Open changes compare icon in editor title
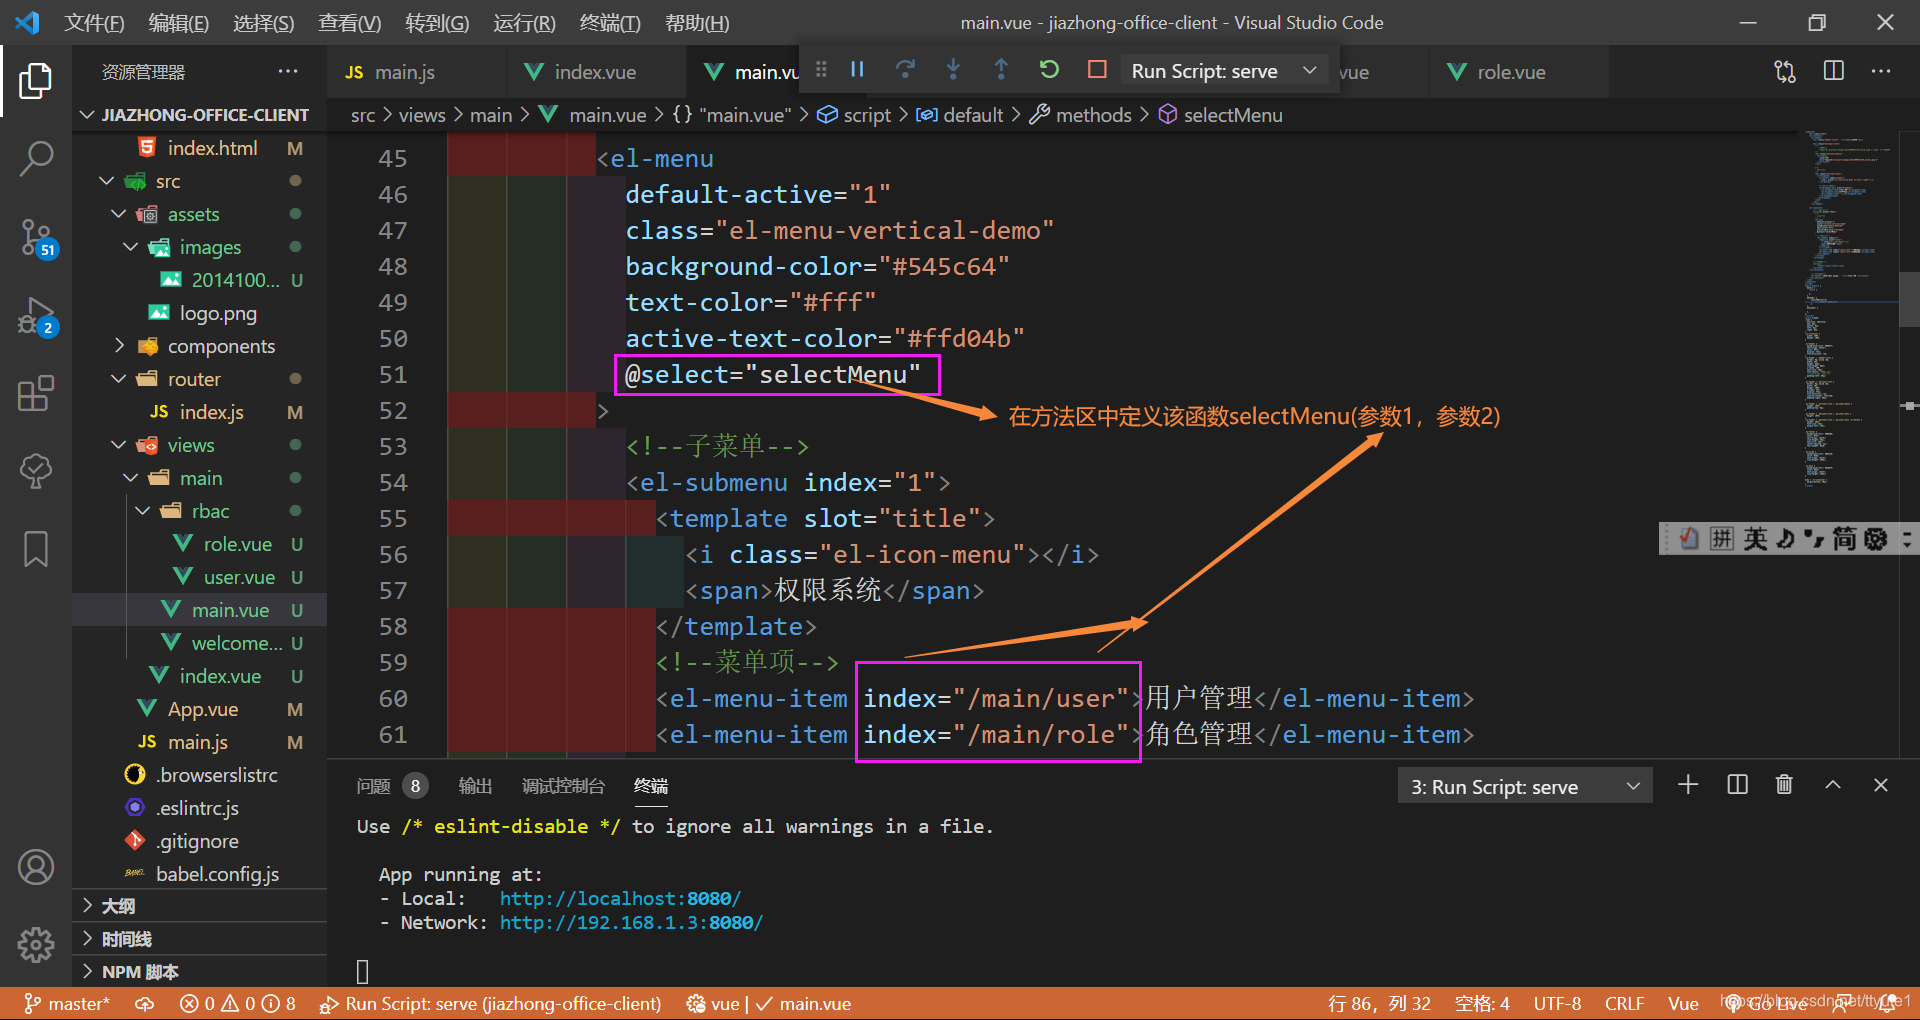Screen dimensions: 1920x1020 [1785, 71]
